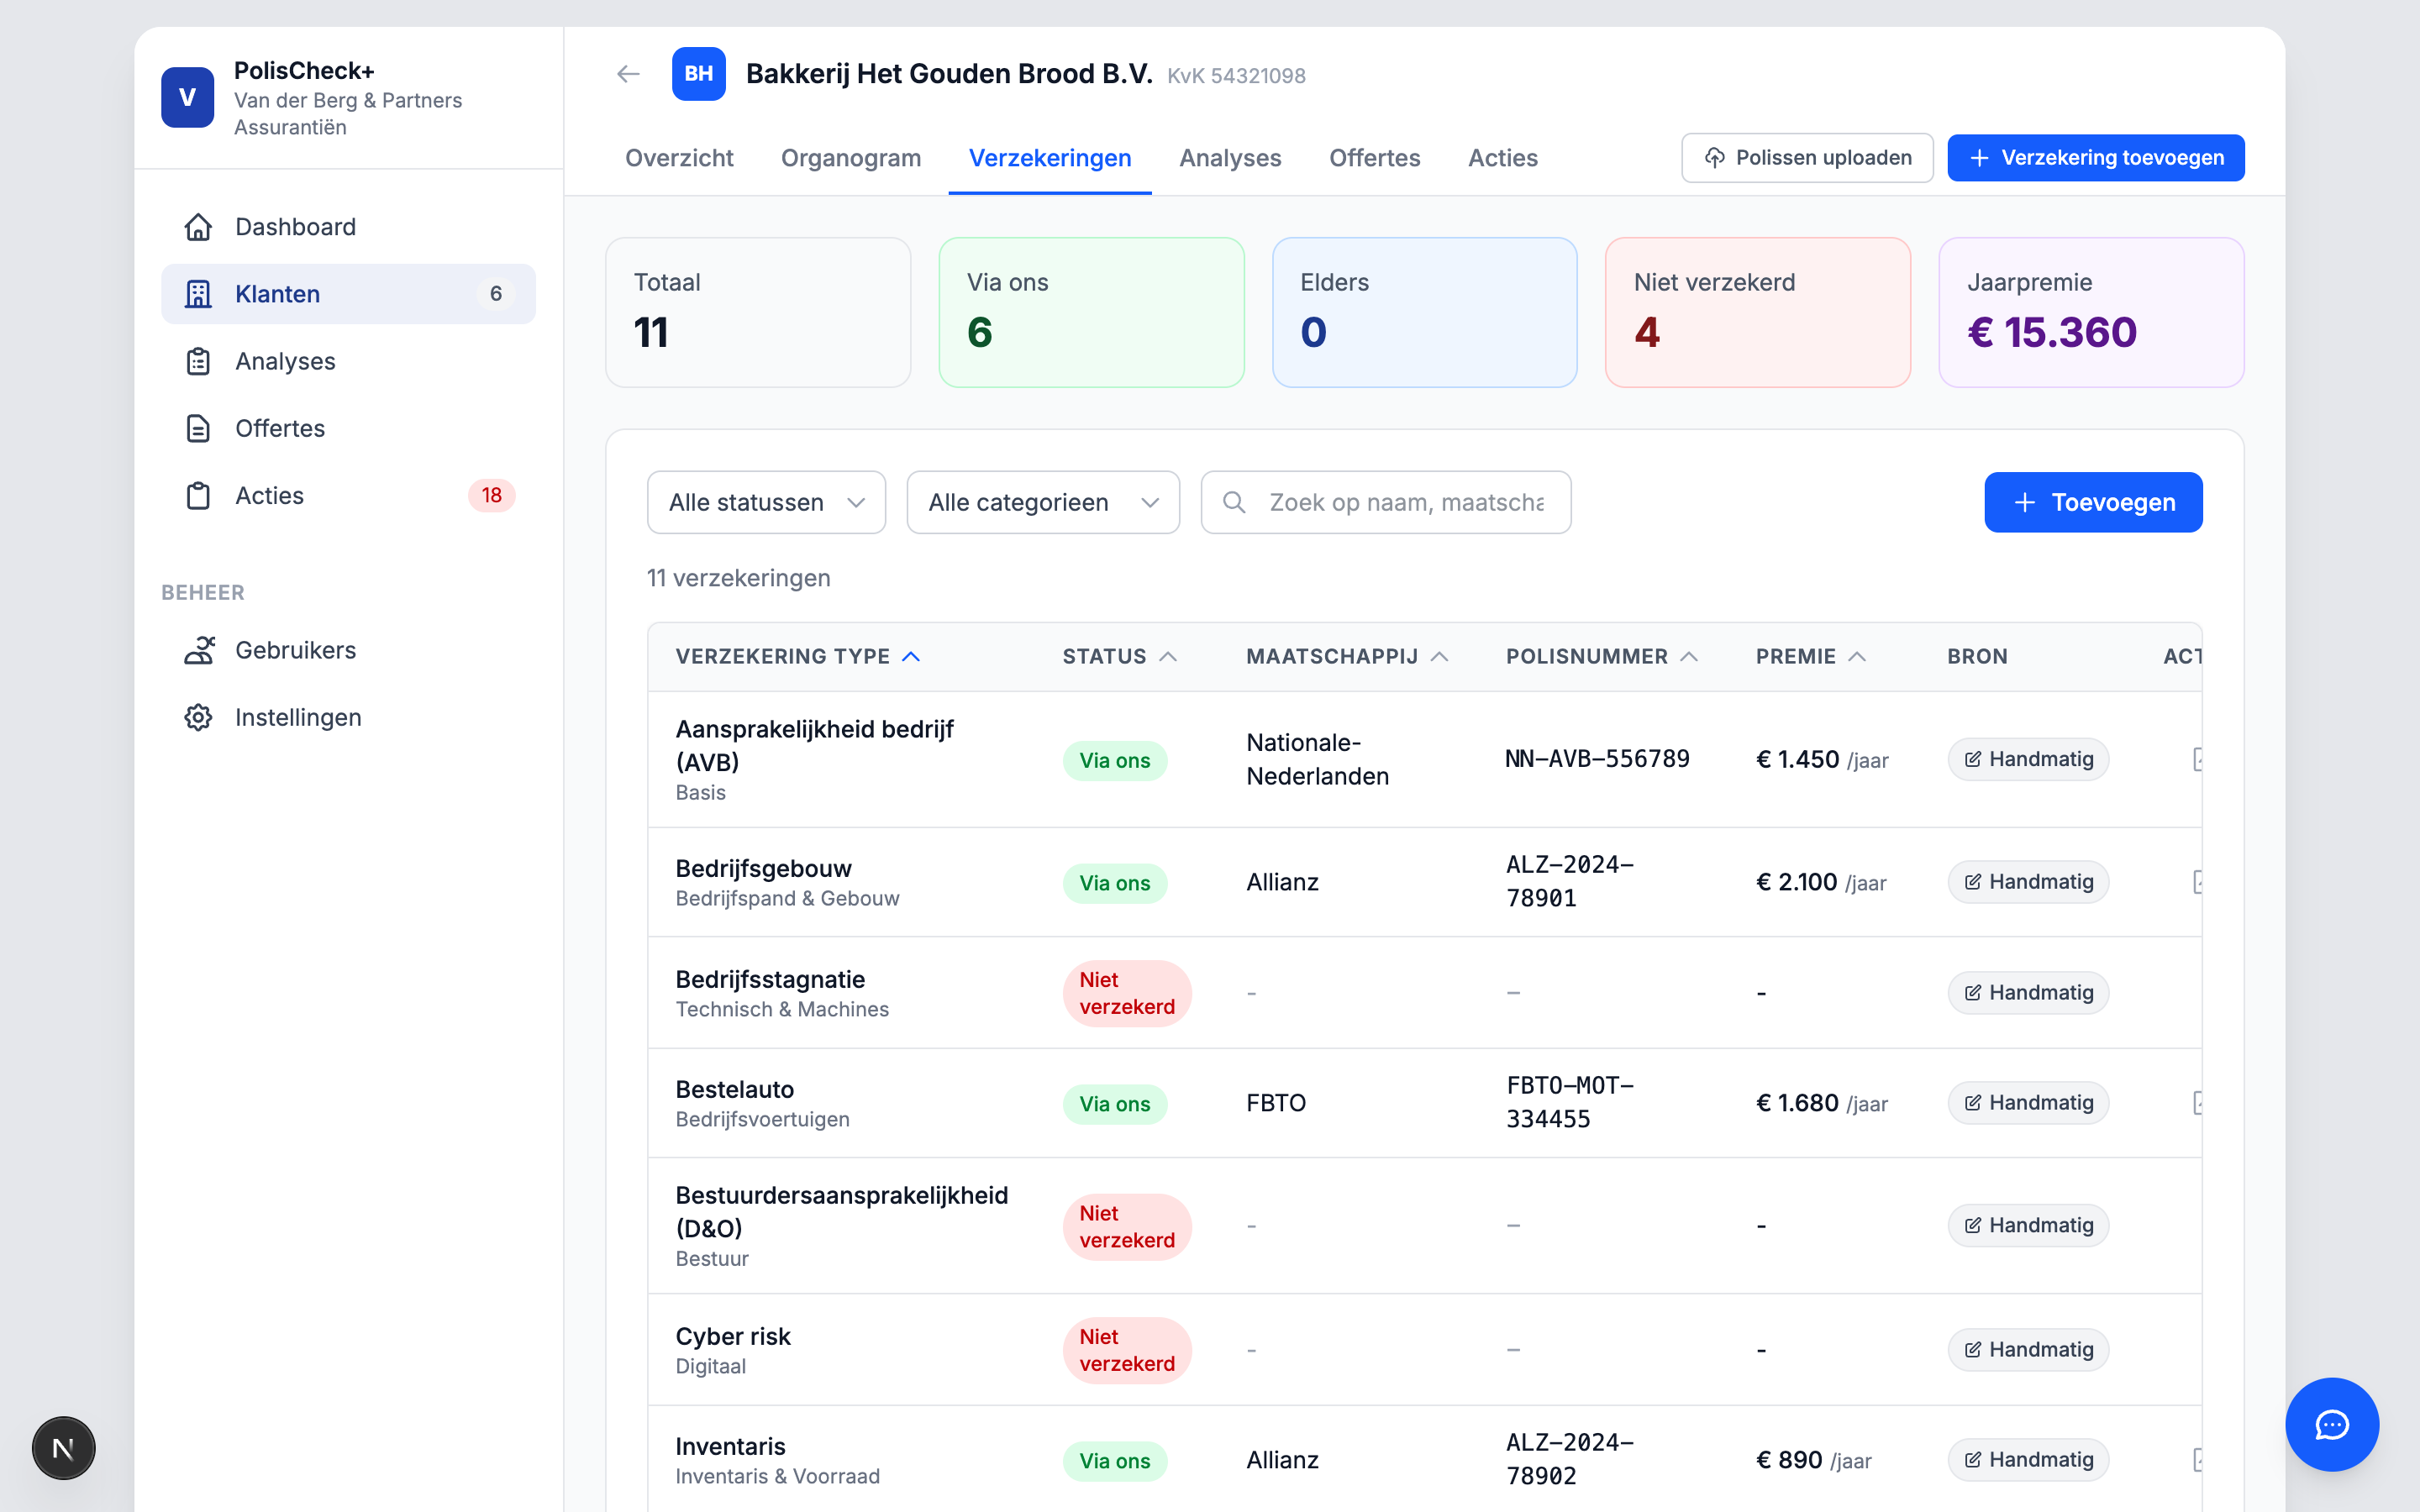Click the Dashboard home icon

coord(198,227)
